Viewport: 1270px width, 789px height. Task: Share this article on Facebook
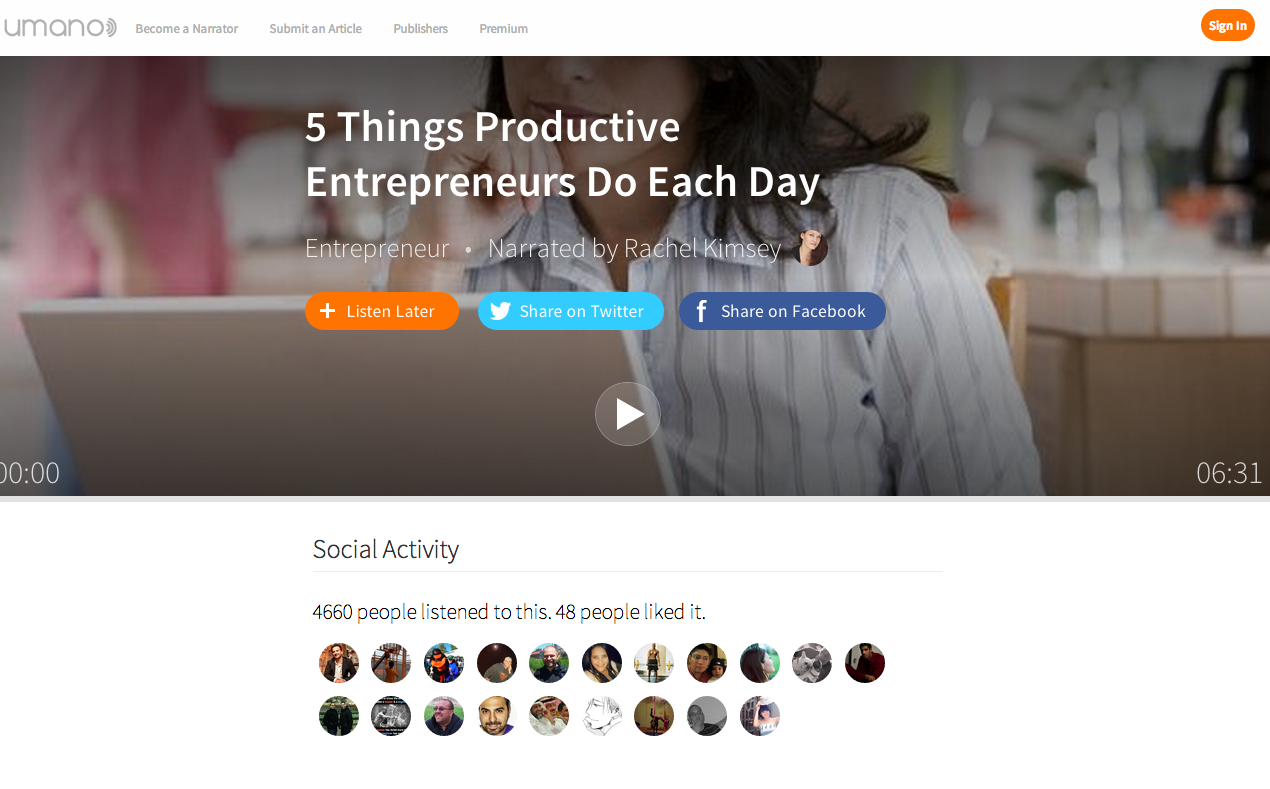pos(782,311)
